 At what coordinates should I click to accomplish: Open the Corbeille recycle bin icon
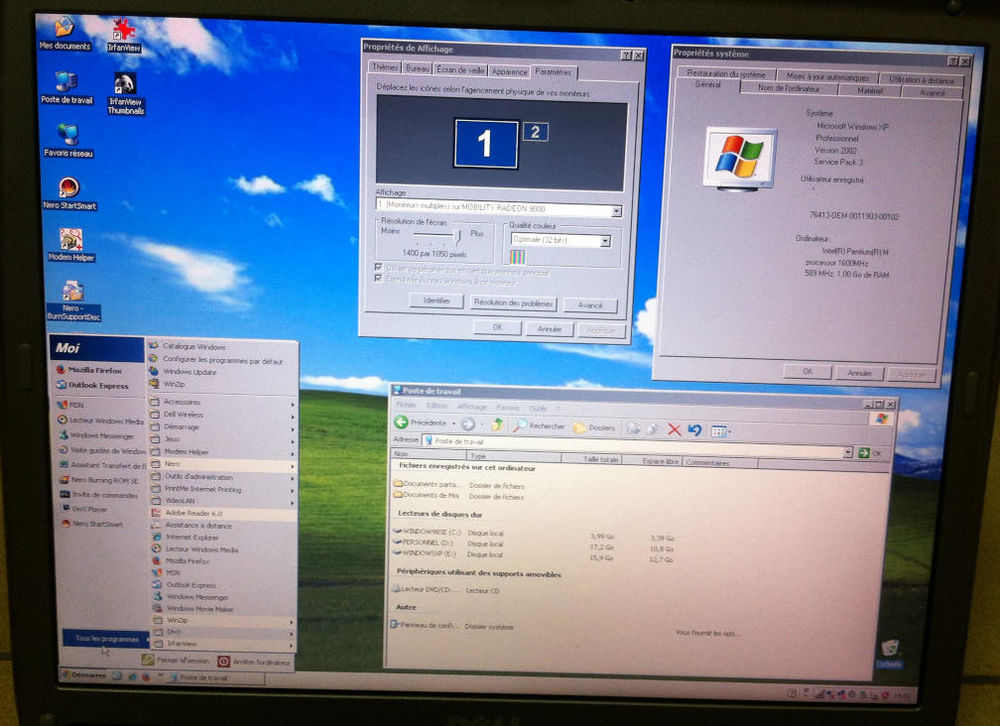[x=889, y=654]
